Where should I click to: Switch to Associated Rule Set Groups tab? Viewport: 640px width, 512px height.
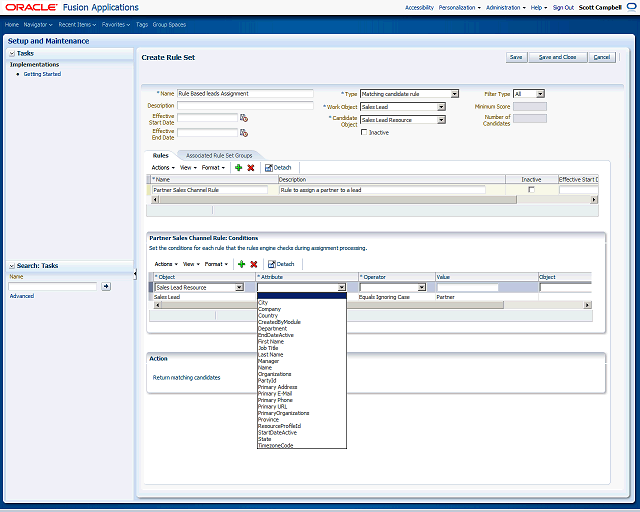(219, 156)
